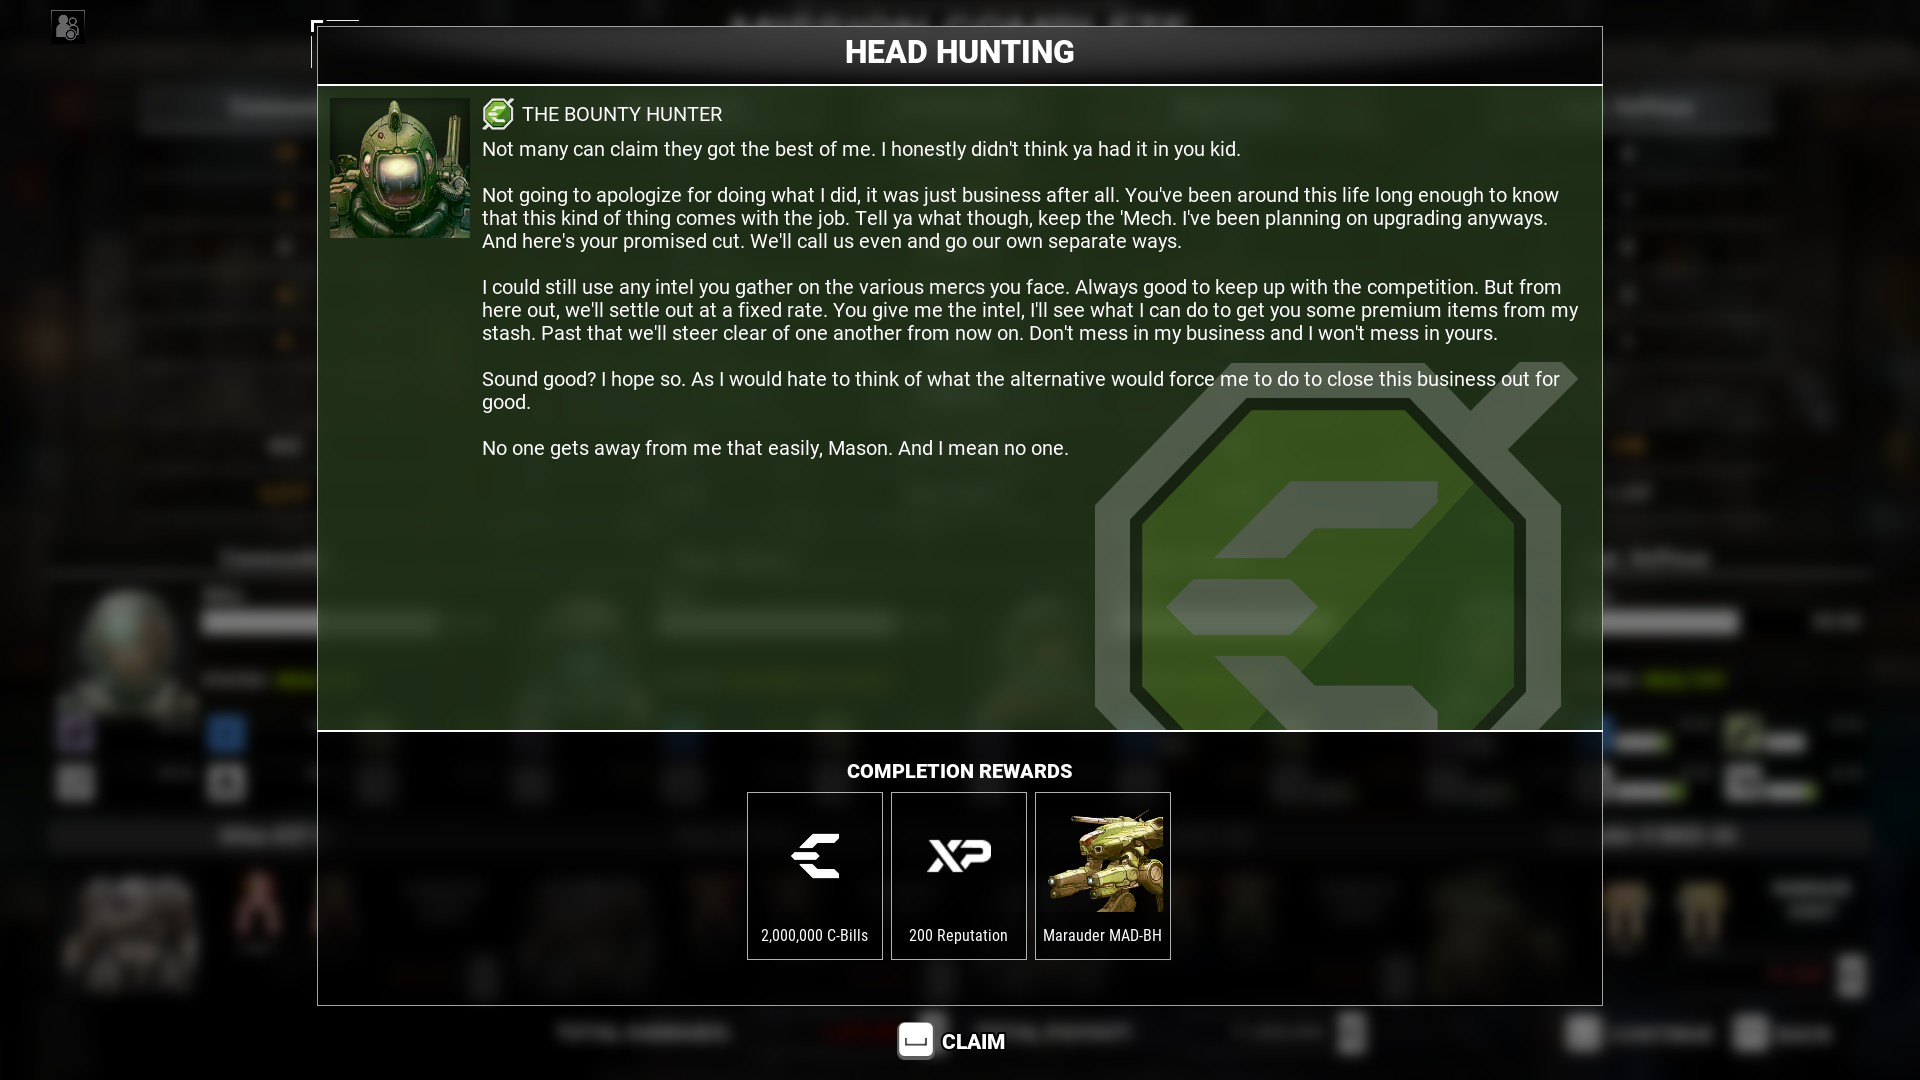
Task: Click the paragraph about gathering merc intel
Action: pyautogui.click(x=1030, y=310)
